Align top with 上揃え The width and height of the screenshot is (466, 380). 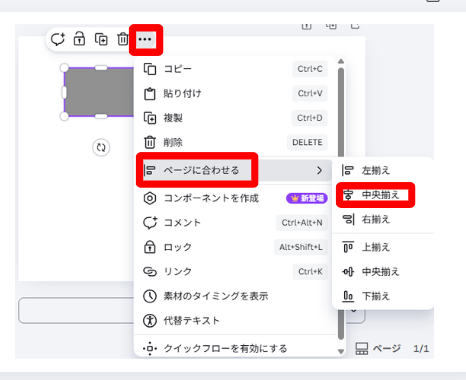[383, 247]
